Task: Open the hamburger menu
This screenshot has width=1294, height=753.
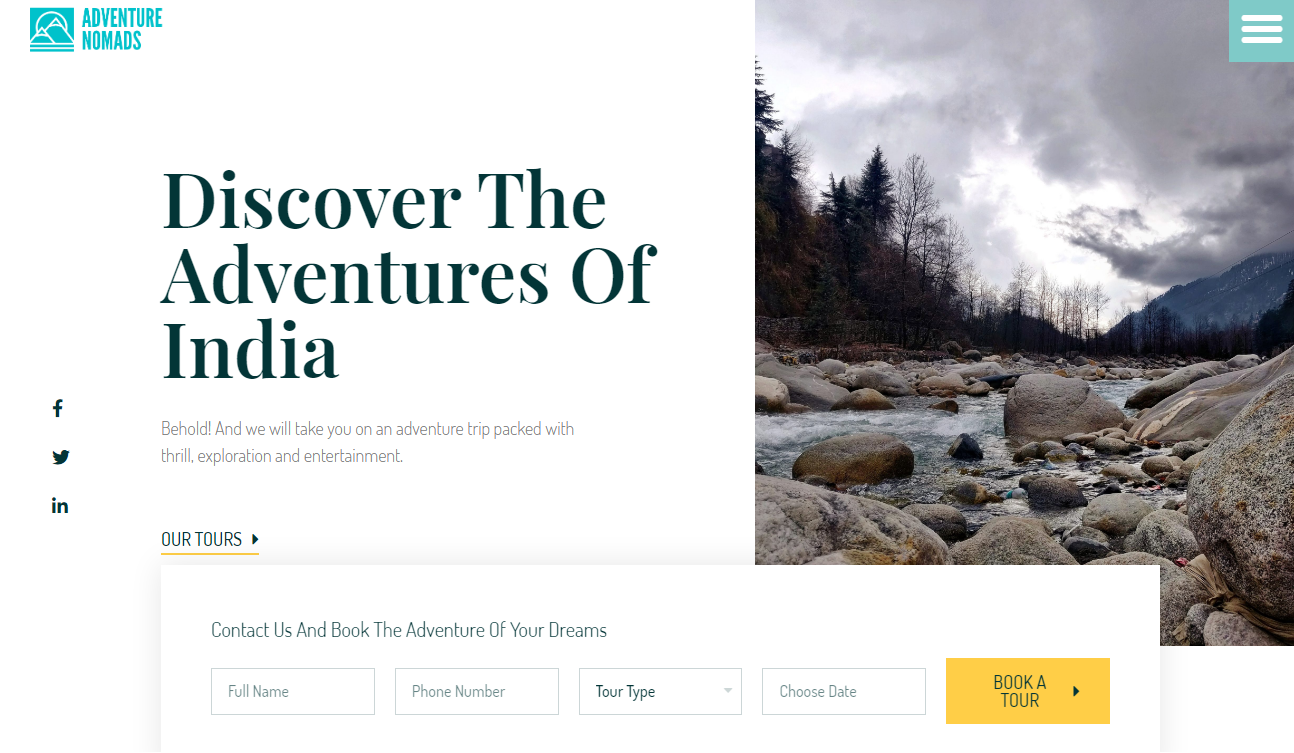Action: [1261, 30]
